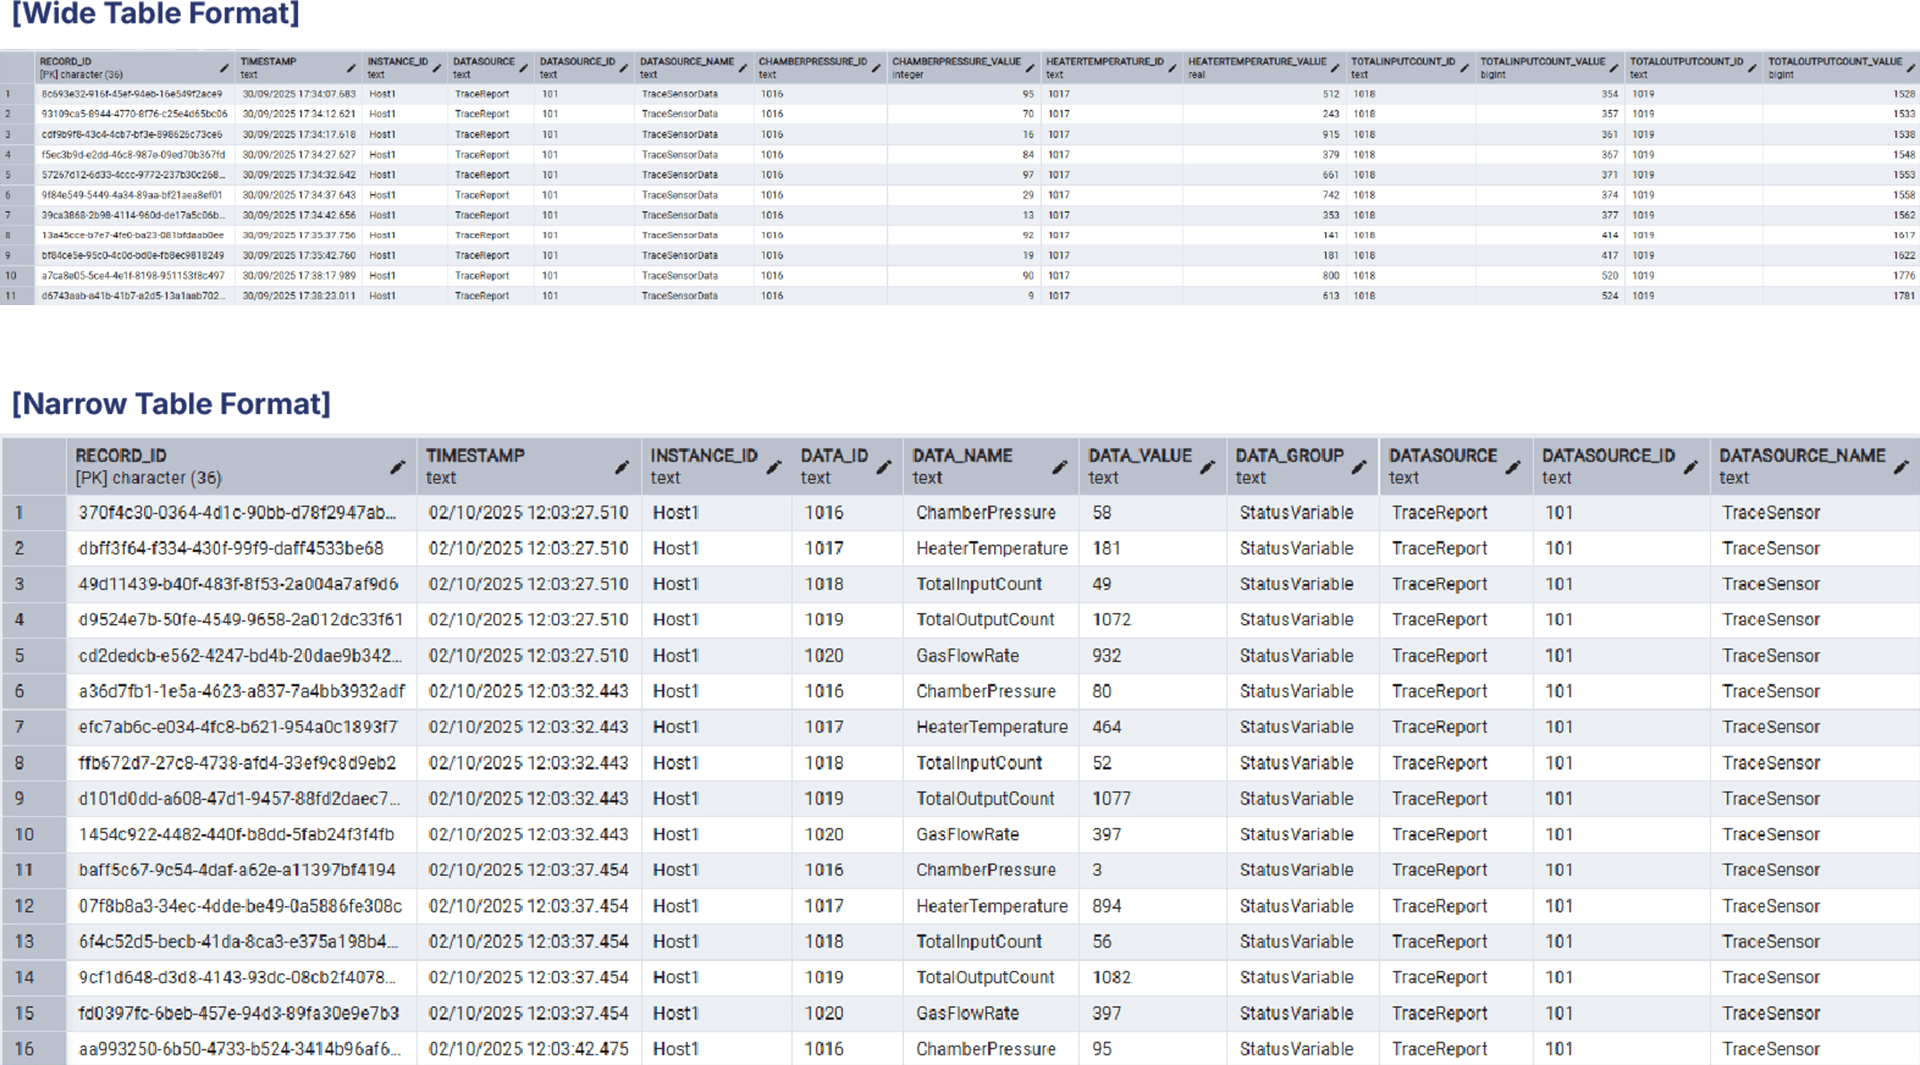Viewport: 1920px width, 1065px height.
Task: Click the cell with value 1072
Action: [1111, 620]
